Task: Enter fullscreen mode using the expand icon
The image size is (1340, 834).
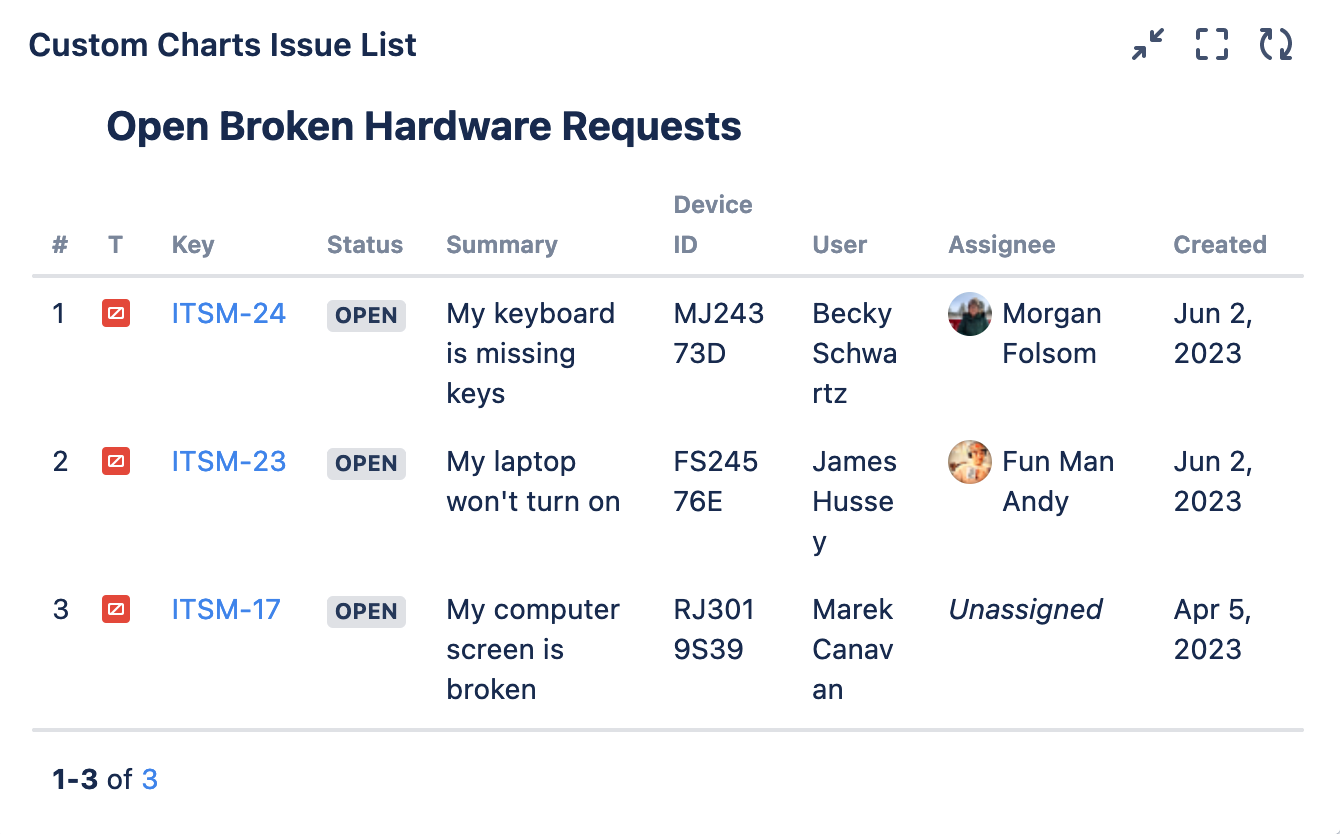Action: 1211,44
